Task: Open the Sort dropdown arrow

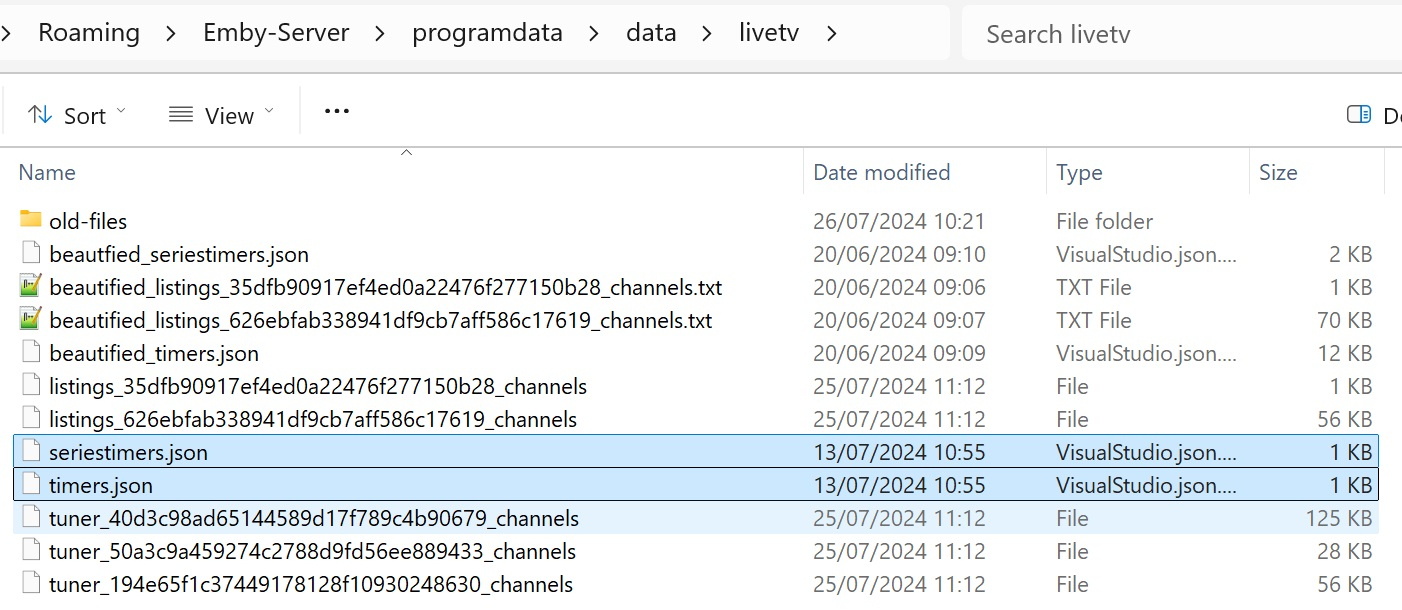Action: [x=122, y=112]
